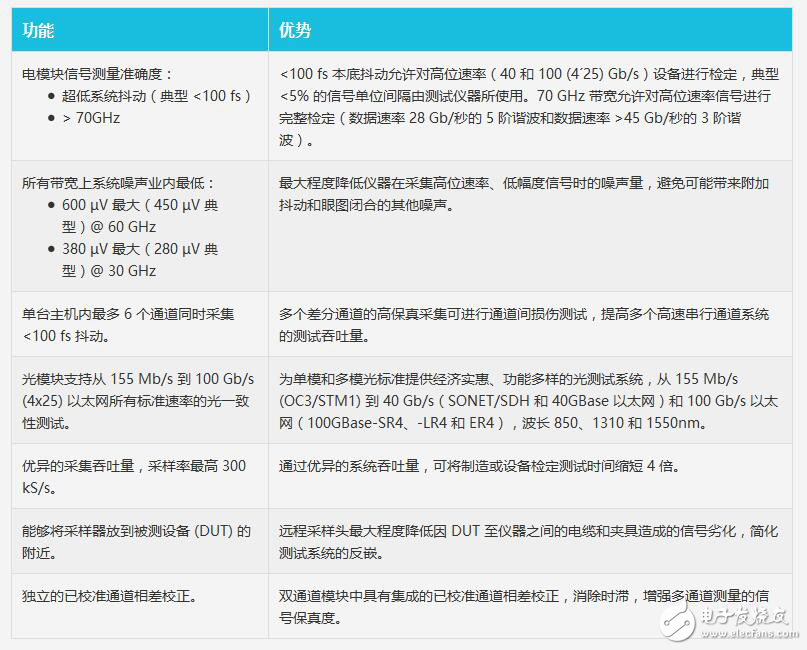This screenshot has height=650, width=807.
Task: Select the > 70GHz bullet item
Action: (x=91, y=118)
